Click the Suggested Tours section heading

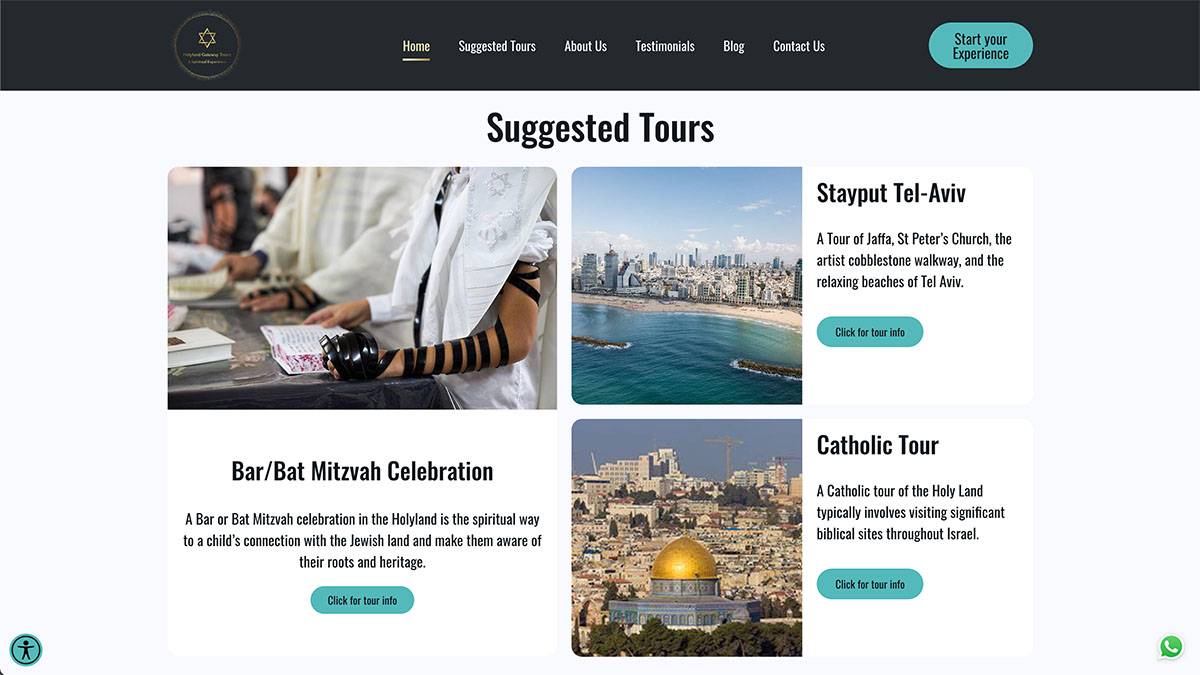pos(600,128)
